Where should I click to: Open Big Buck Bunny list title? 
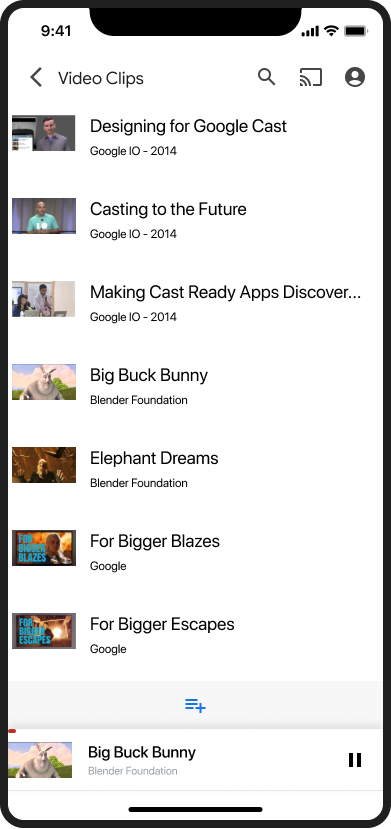(x=149, y=375)
